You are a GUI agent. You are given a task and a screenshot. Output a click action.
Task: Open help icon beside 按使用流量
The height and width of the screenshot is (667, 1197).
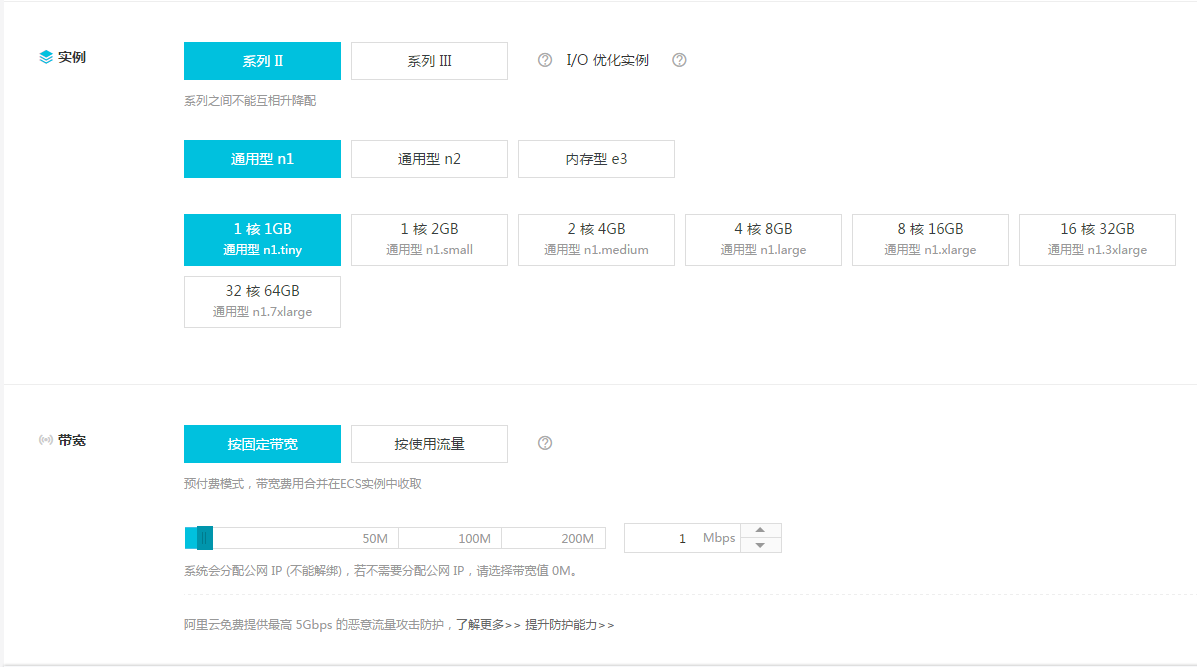[544, 443]
